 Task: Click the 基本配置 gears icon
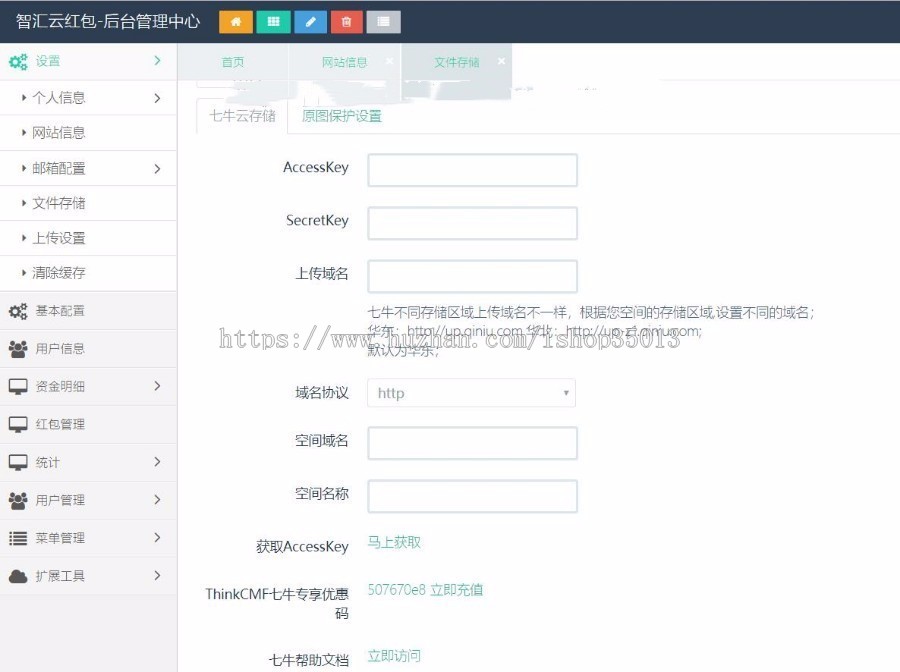(17, 312)
